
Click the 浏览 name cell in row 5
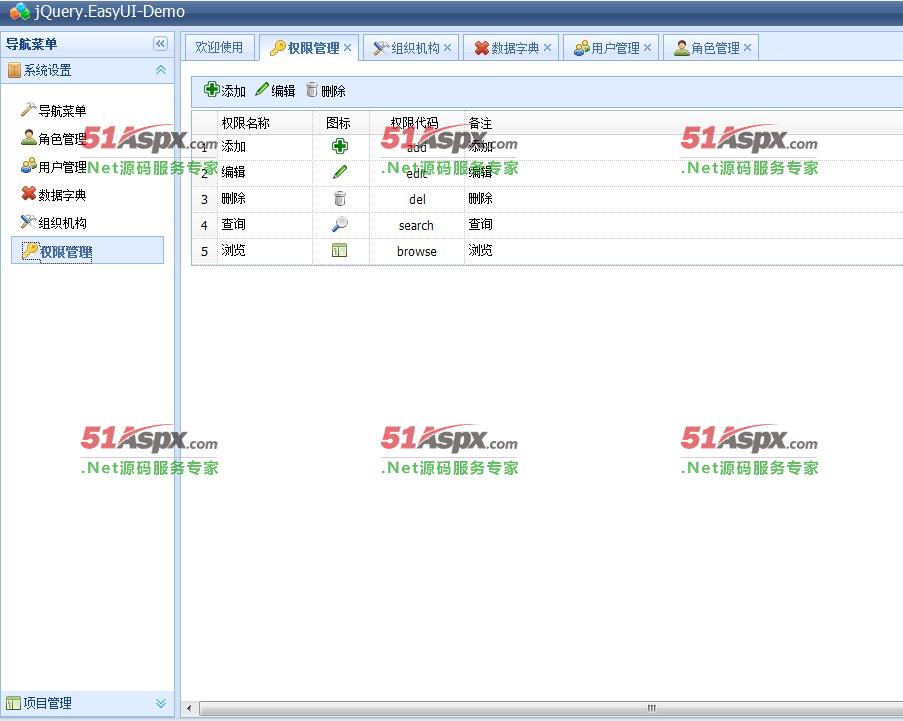(x=265, y=251)
